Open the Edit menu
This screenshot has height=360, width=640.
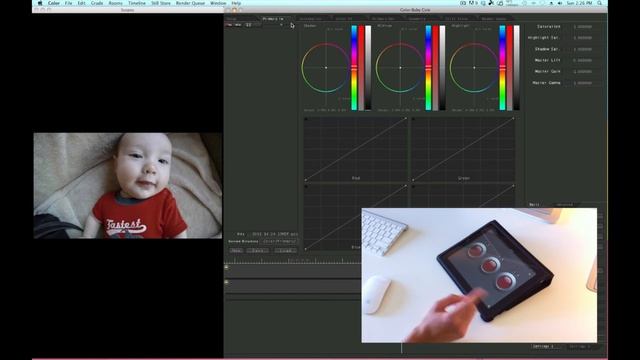coord(81,3)
